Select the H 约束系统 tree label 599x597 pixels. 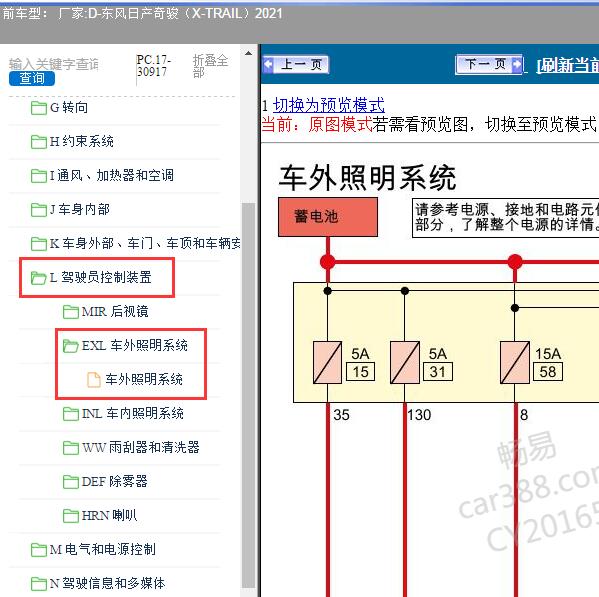[82, 142]
